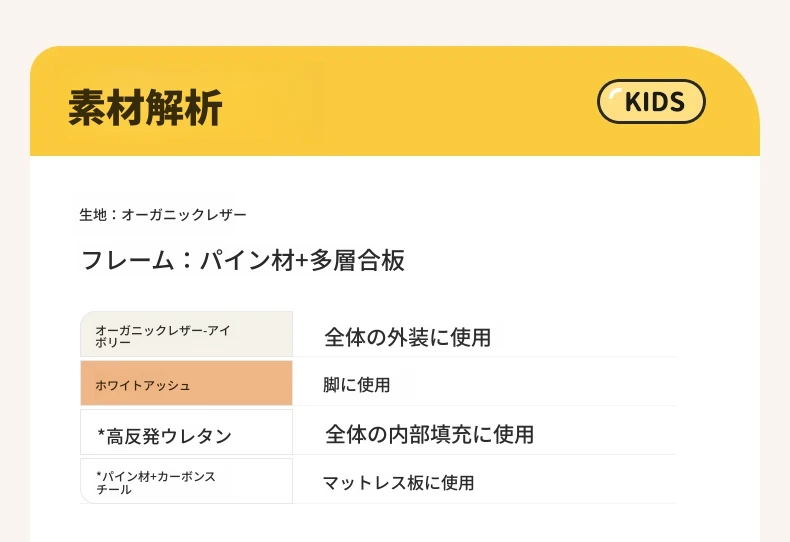Click the word チール in last row

[x=114, y=490]
